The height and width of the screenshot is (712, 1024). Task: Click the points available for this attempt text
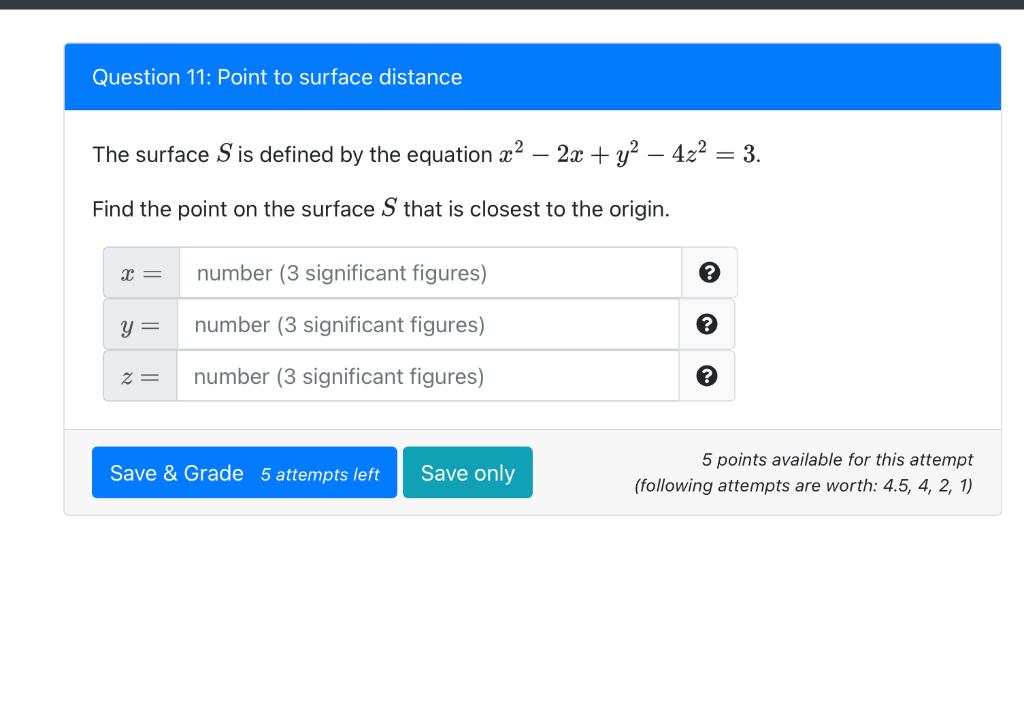838,459
